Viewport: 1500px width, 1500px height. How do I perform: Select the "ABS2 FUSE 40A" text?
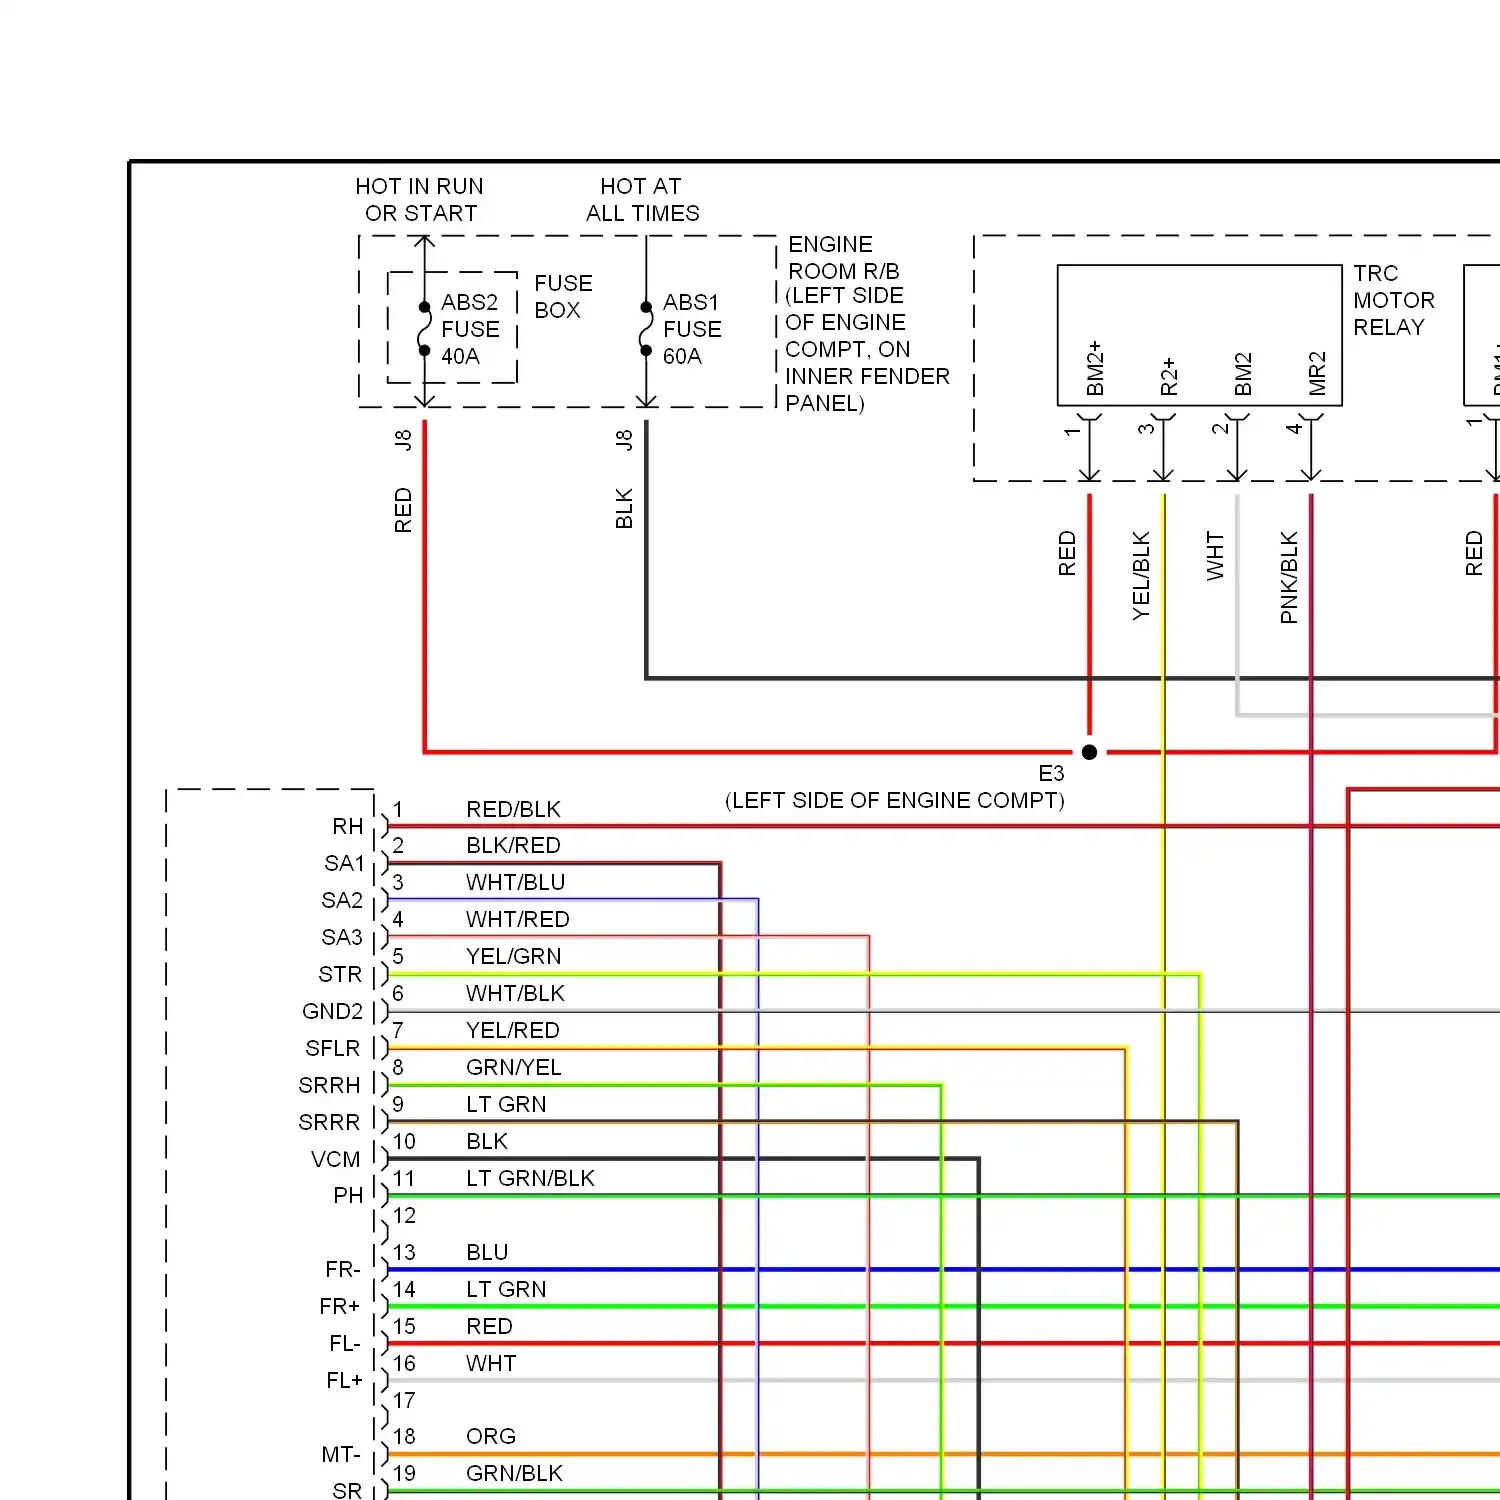(x=470, y=329)
